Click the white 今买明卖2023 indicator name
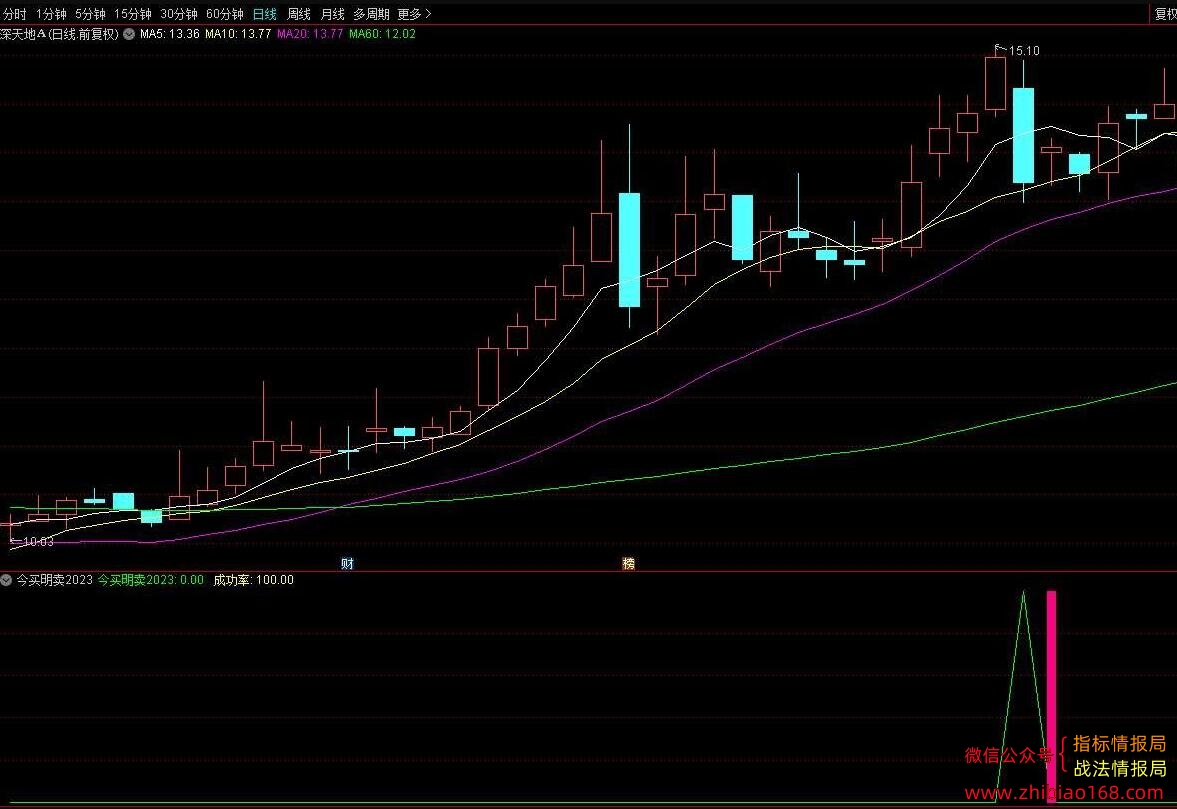Screen dimensions: 1177x809 [54, 580]
